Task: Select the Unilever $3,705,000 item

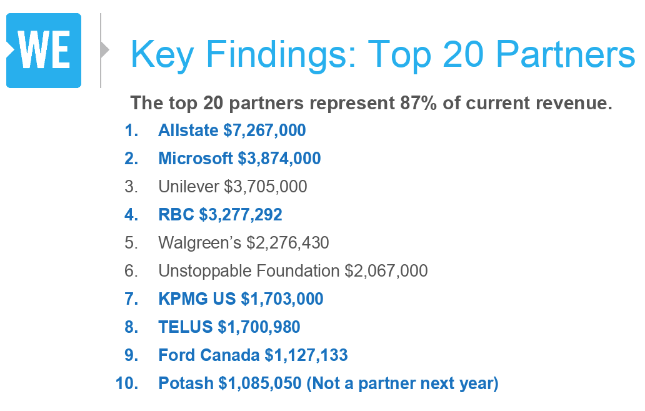Action: [233, 187]
